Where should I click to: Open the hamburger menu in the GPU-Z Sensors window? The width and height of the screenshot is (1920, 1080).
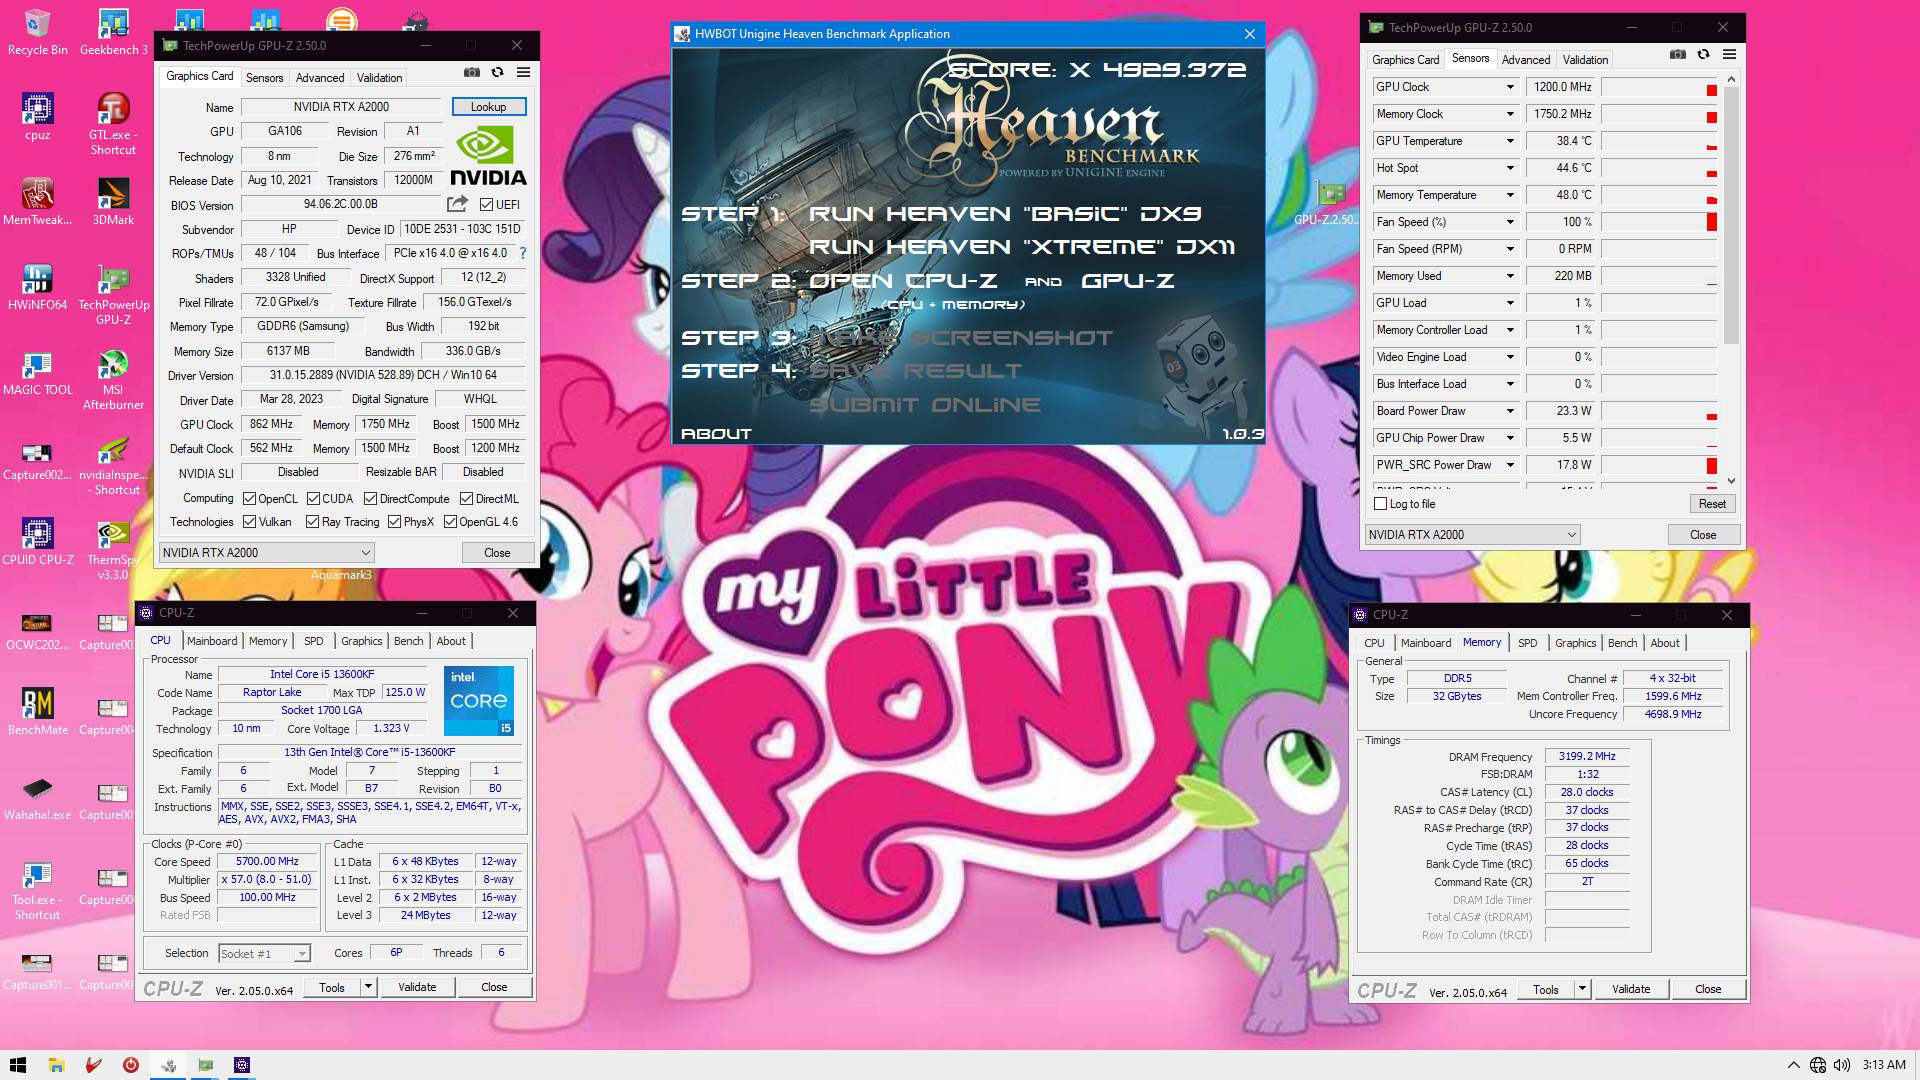click(1729, 54)
